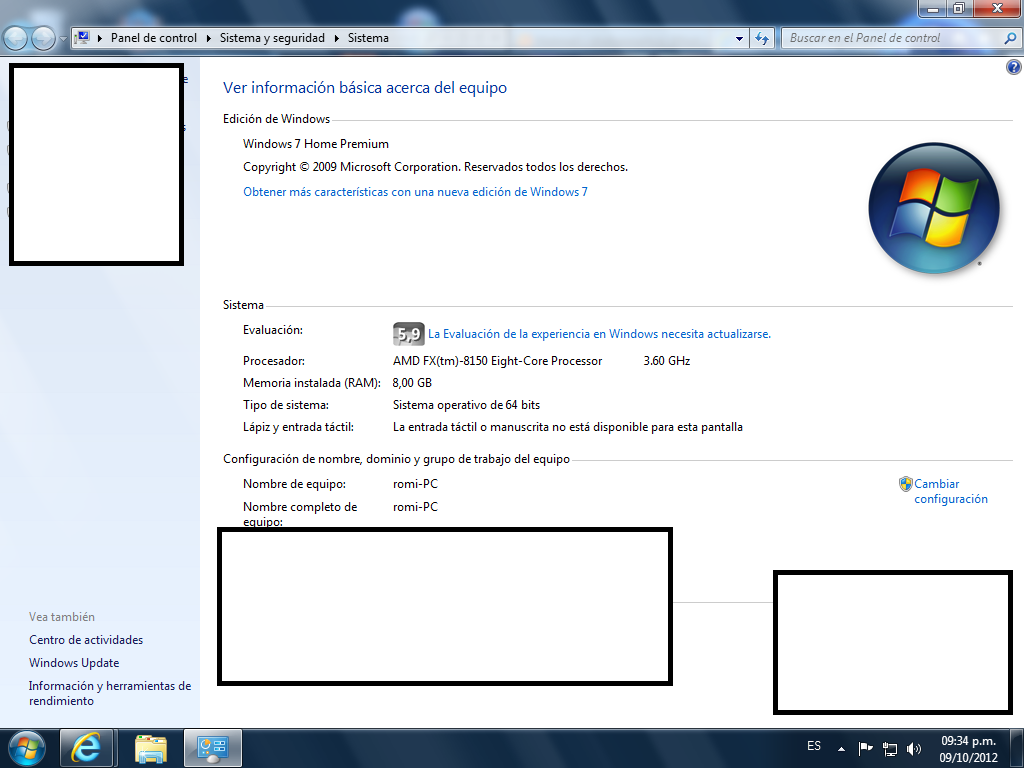Open Windows Update link
This screenshot has height=768, width=1024.
(74, 663)
